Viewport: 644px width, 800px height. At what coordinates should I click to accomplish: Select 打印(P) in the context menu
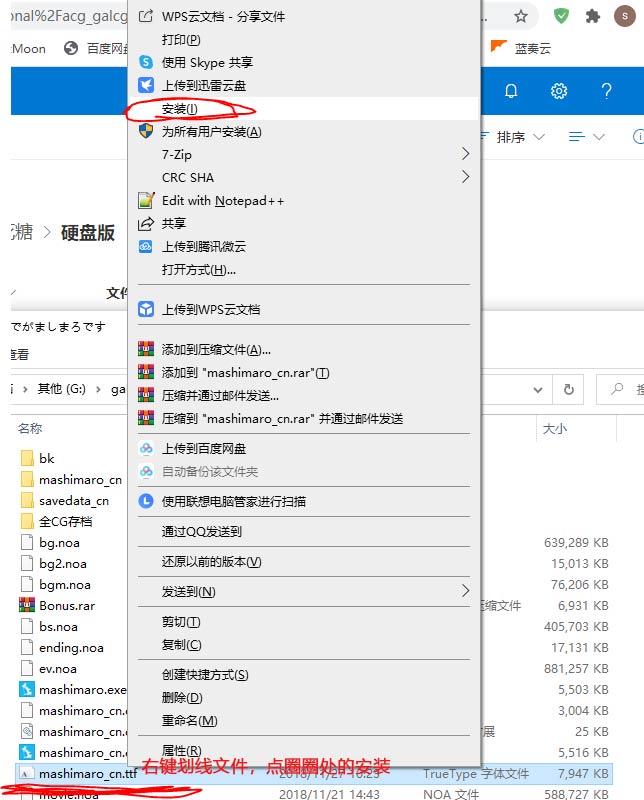(x=304, y=39)
